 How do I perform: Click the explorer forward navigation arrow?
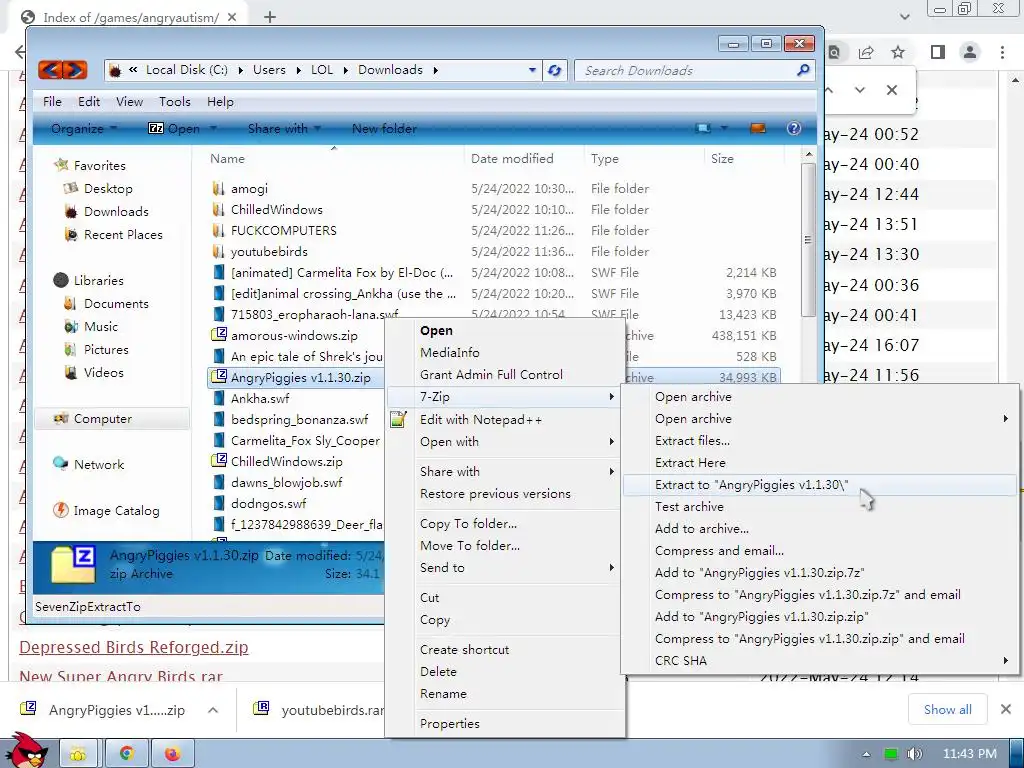pyautogui.click(x=74, y=69)
